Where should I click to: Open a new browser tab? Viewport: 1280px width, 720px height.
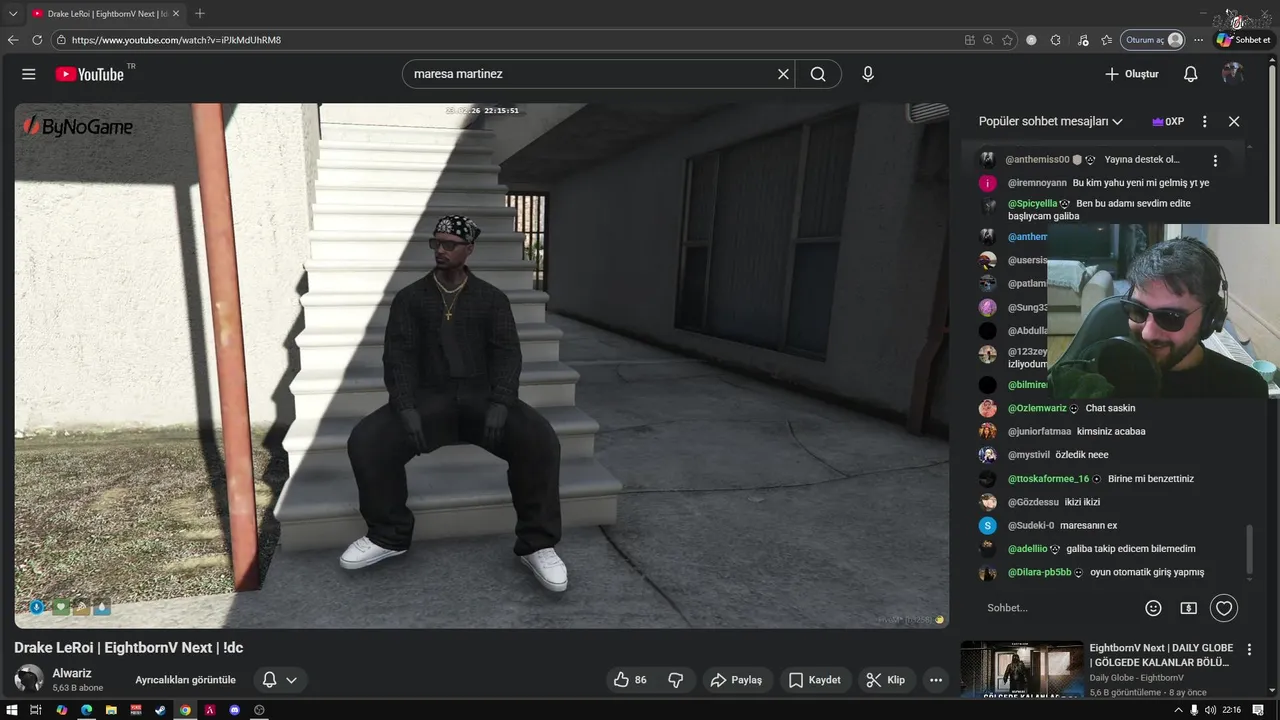(x=200, y=13)
